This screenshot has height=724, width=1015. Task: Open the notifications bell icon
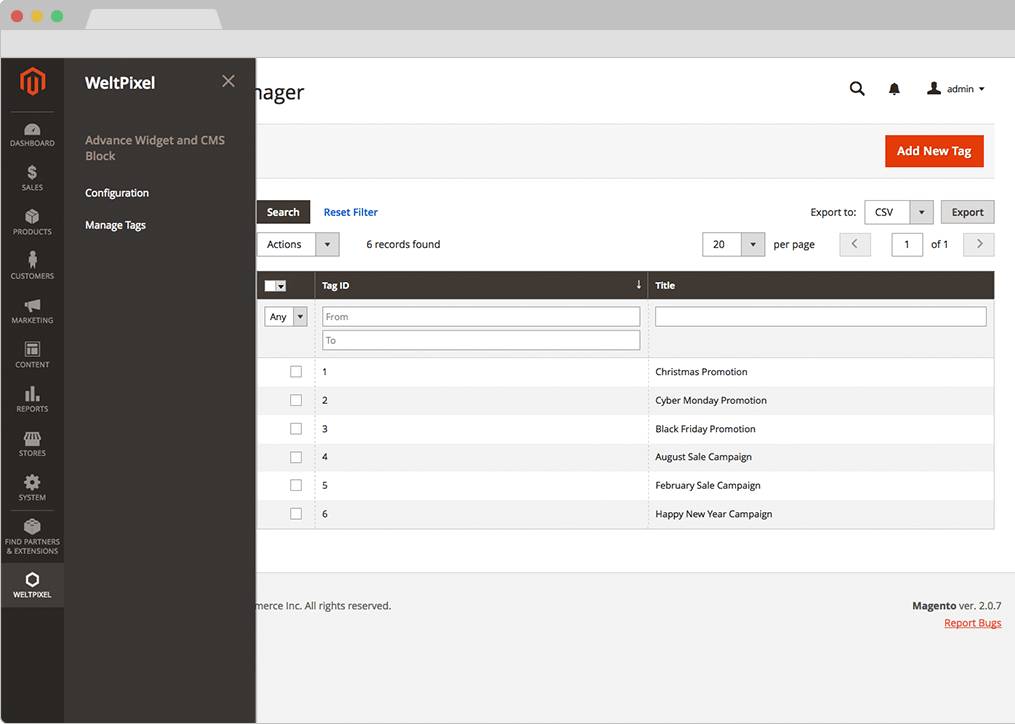coord(894,89)
